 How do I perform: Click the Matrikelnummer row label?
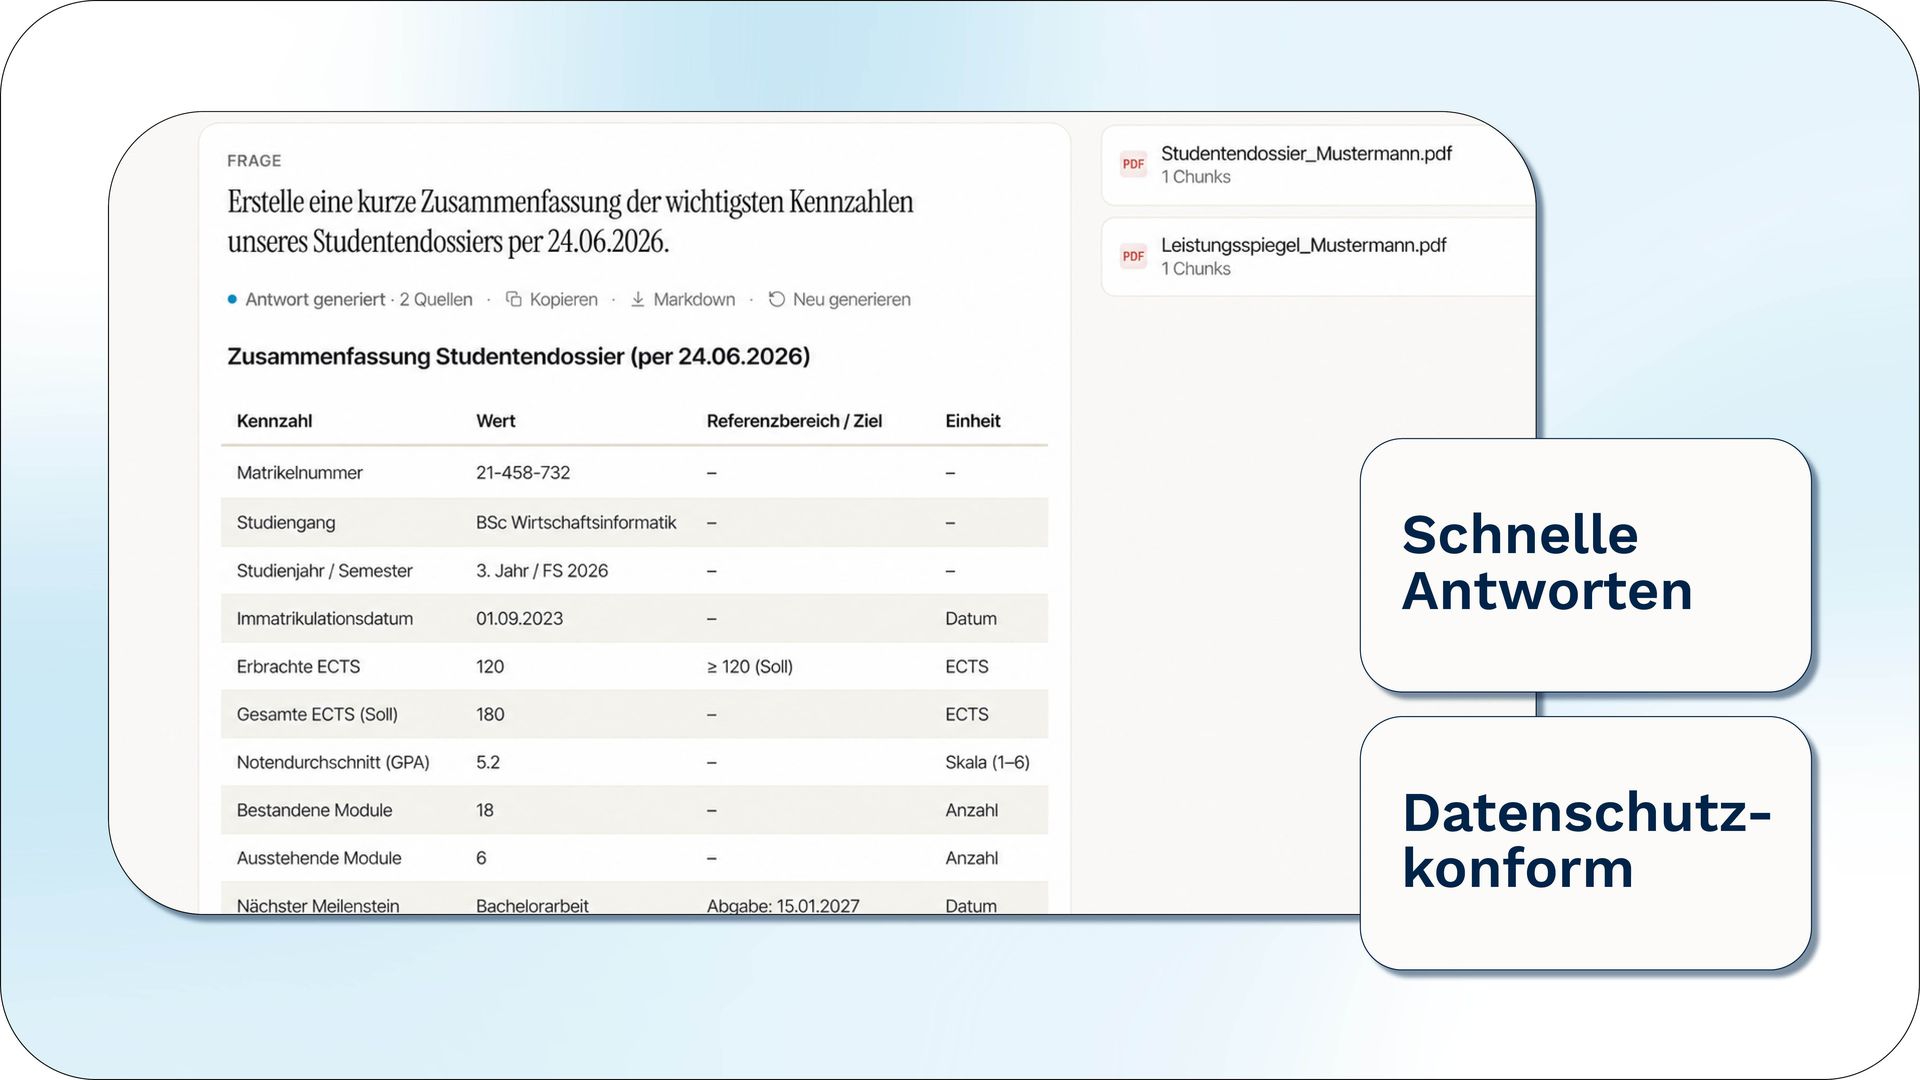(x=299, y=473)
